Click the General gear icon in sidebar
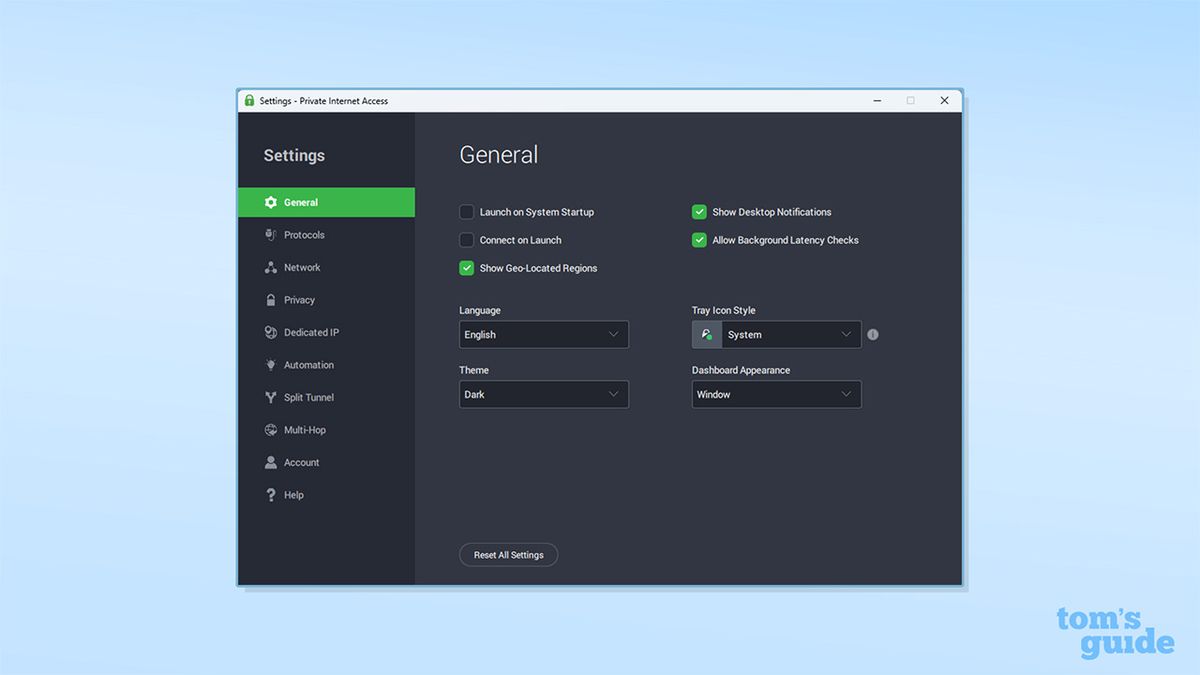 271,202
